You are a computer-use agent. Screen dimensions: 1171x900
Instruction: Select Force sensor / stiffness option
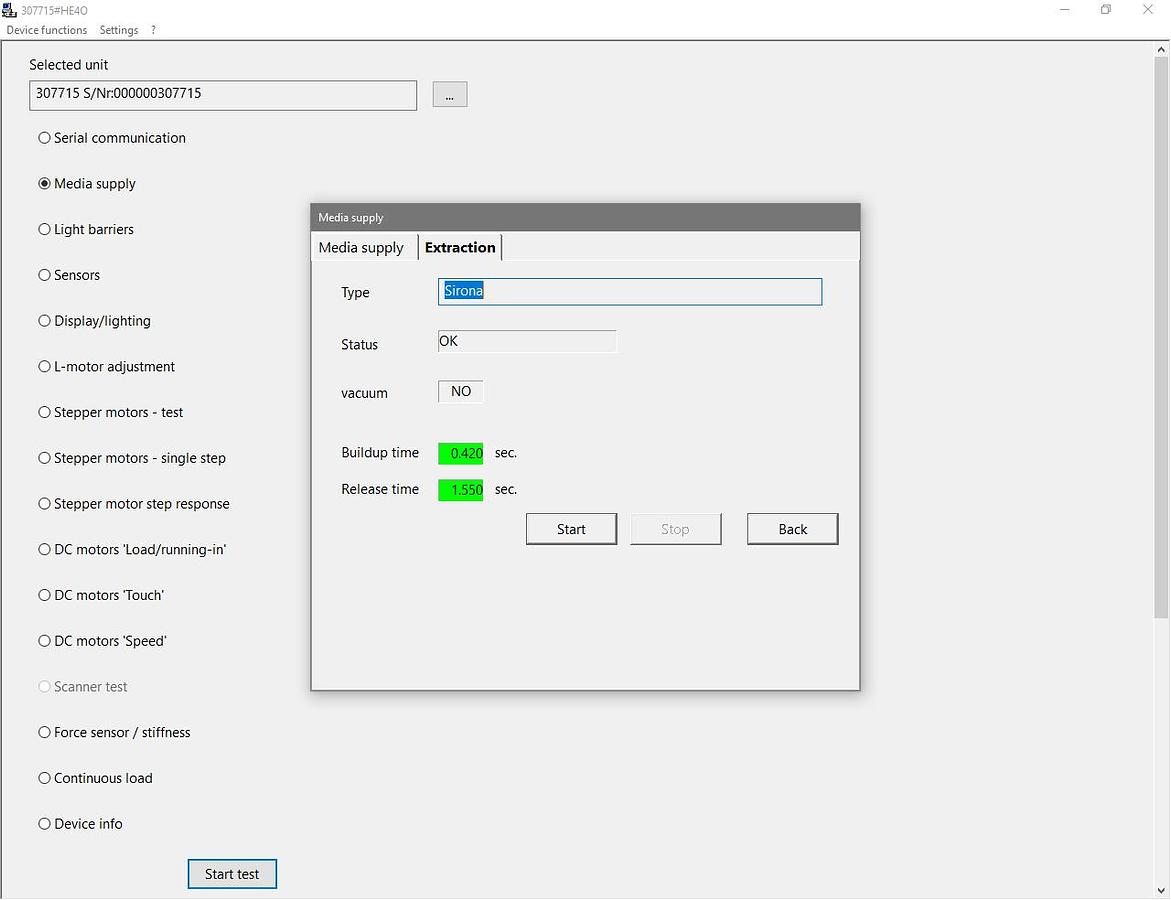[x=44, y=732]
